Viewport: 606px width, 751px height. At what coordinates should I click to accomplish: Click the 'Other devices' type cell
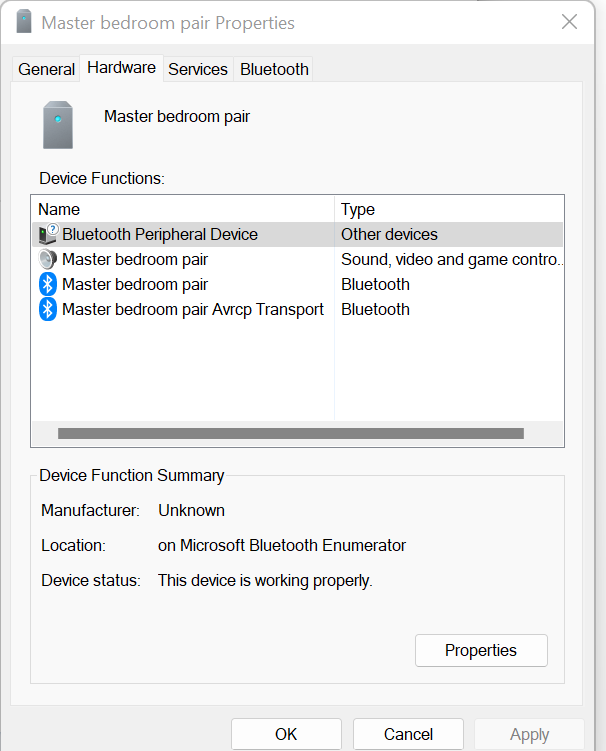389,234
